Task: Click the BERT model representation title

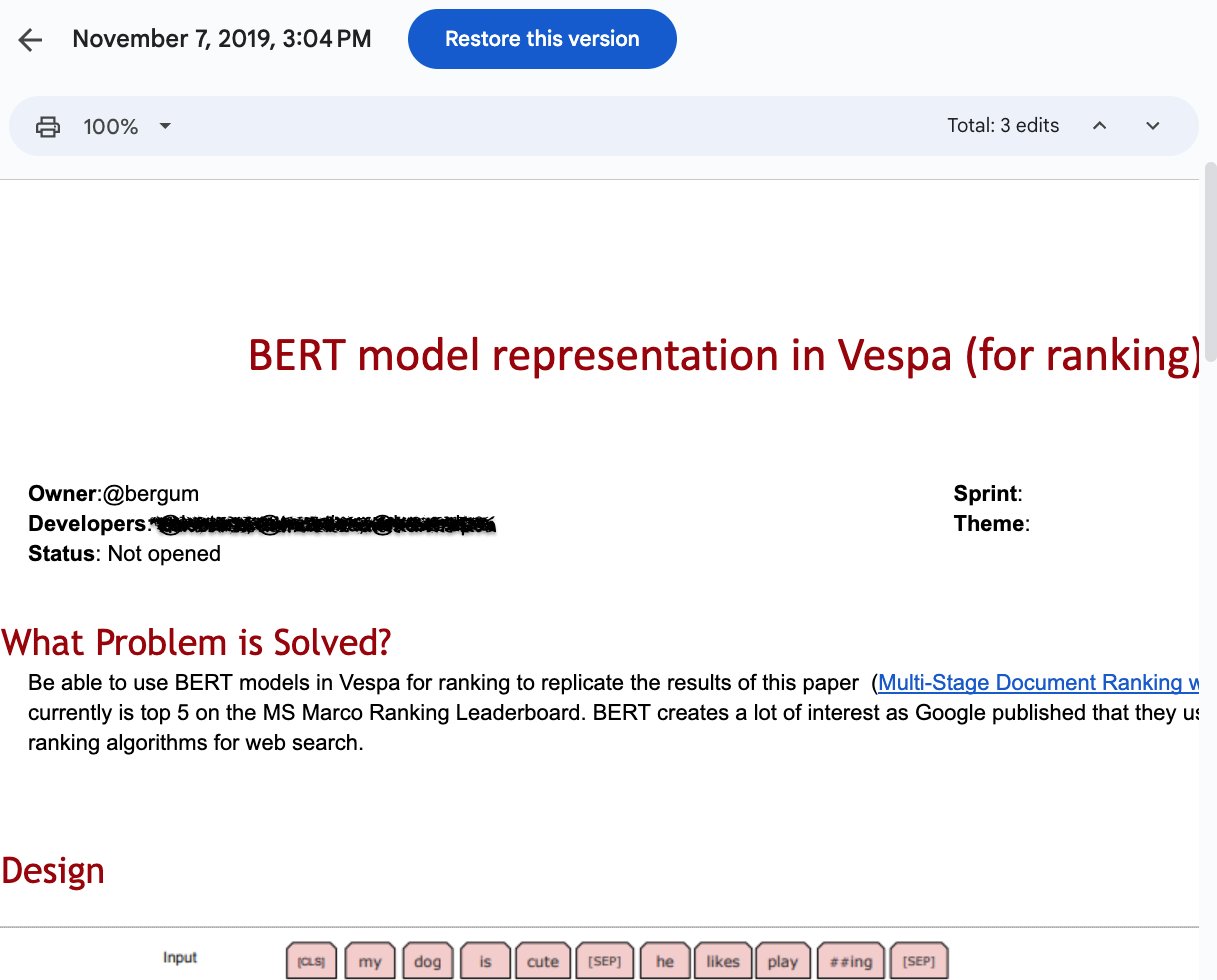Action: pos(724,355)
